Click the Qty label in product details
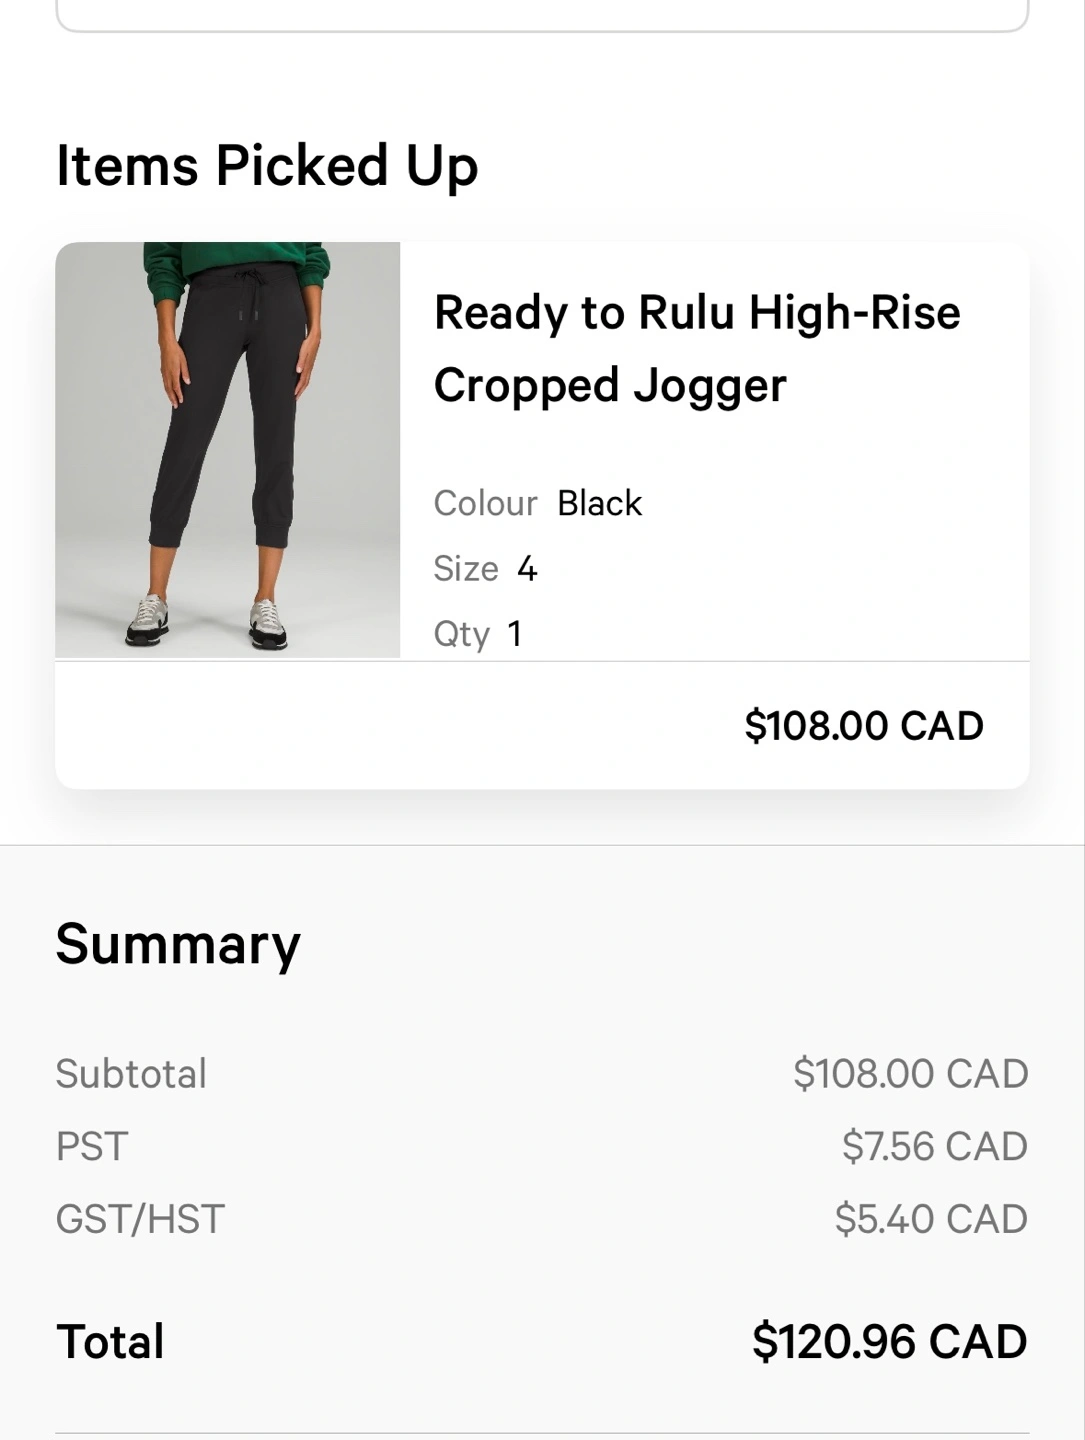Viewport: 1085px width, 1440px height. coord(461,634)
